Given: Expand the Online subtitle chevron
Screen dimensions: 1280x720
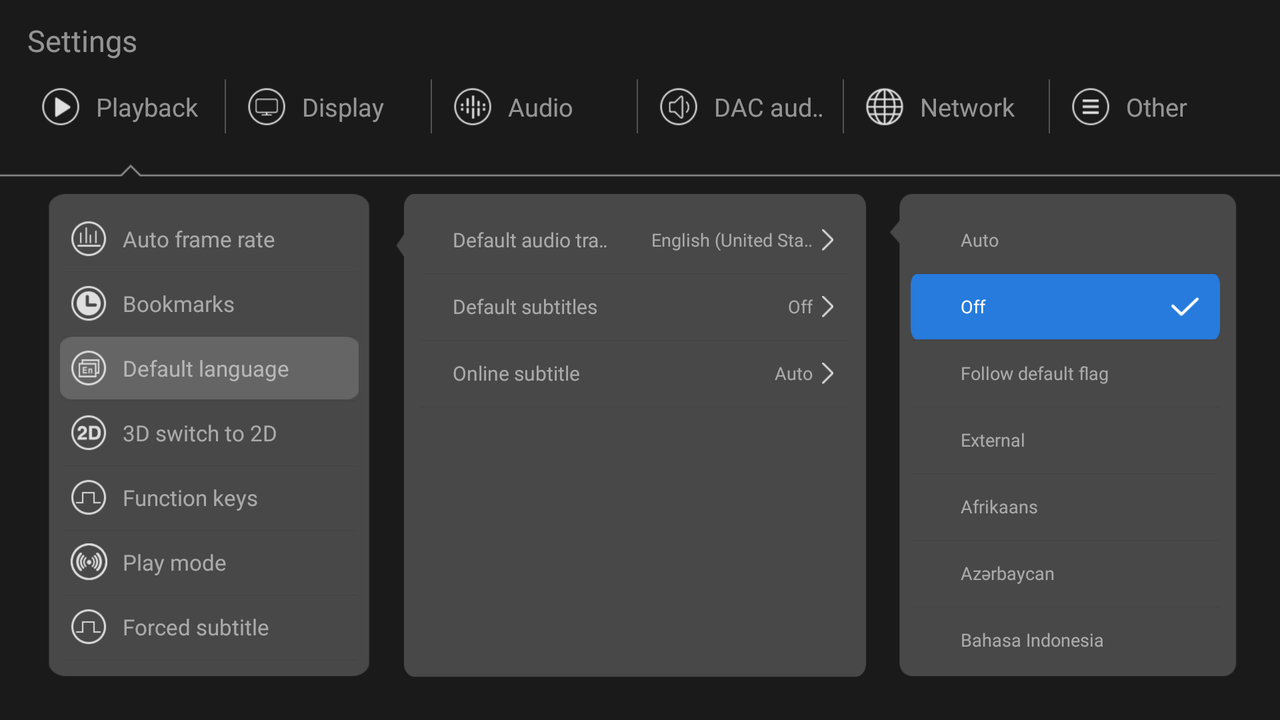Looking at the screenshot, I should tap(828, 374).
